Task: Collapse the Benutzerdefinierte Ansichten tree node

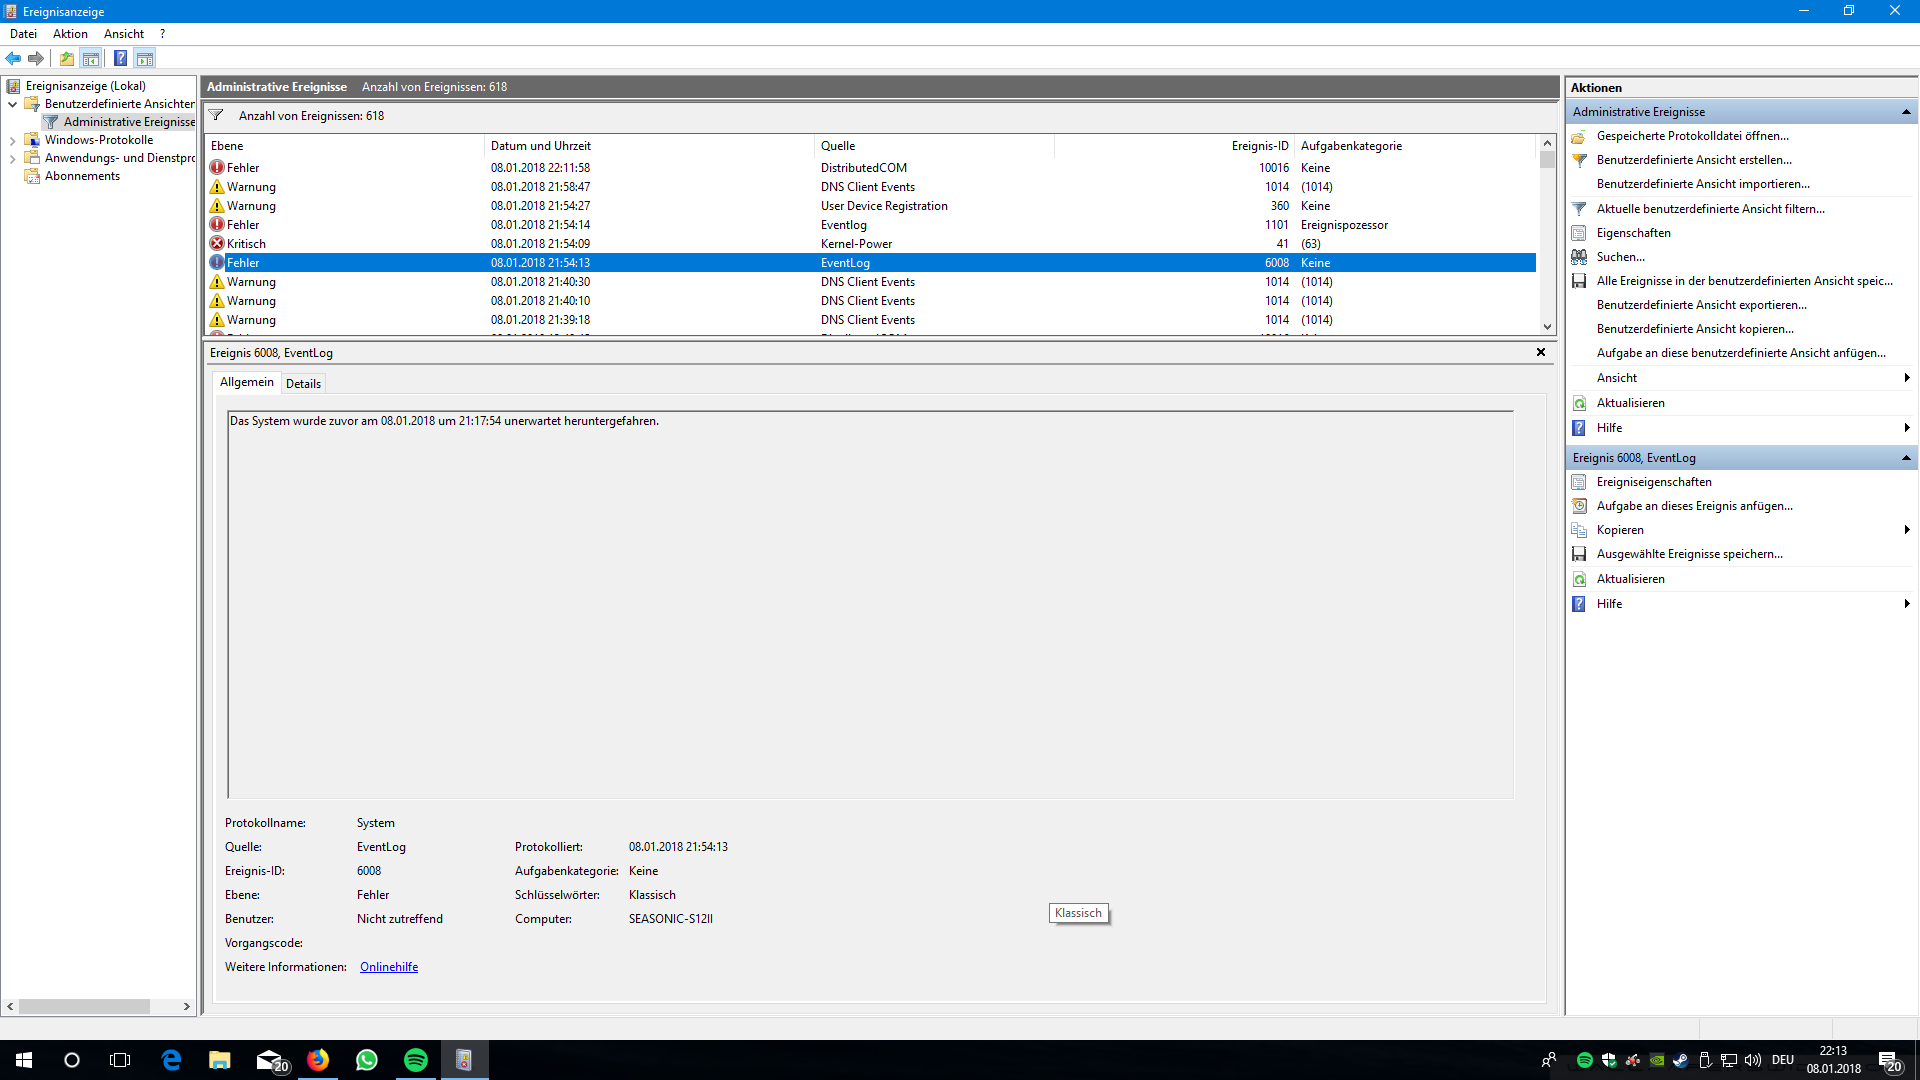Action: click(x=12, y=104)
